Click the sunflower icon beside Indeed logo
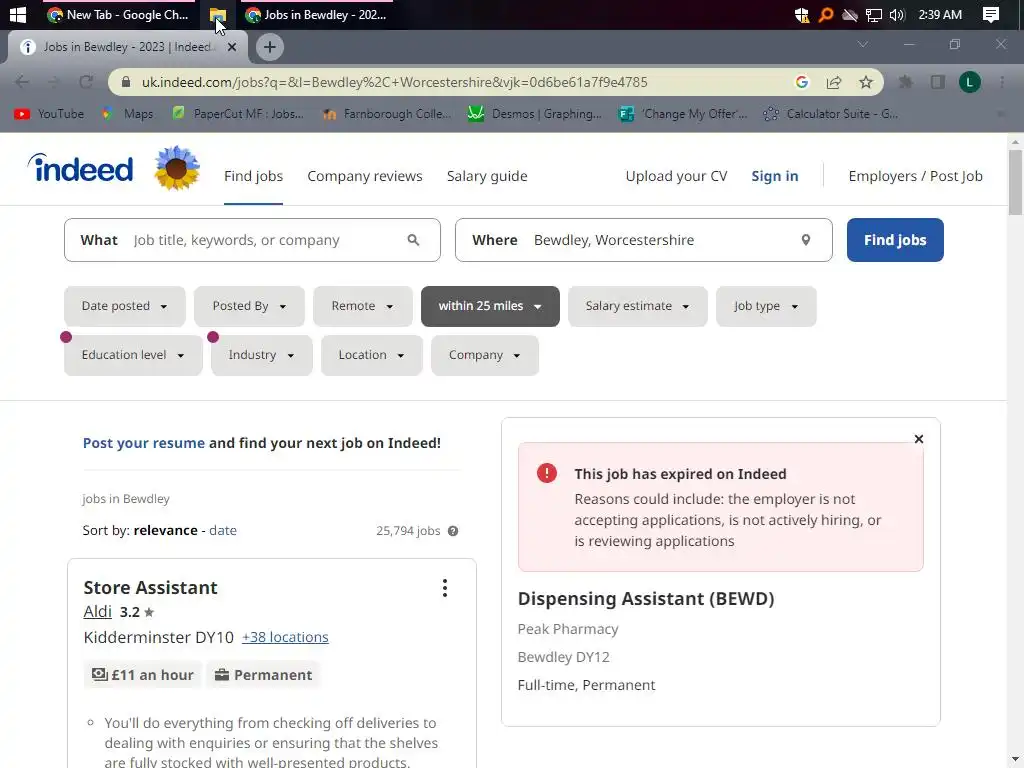Screen dimensions: 1024x768 click(177, 168)
